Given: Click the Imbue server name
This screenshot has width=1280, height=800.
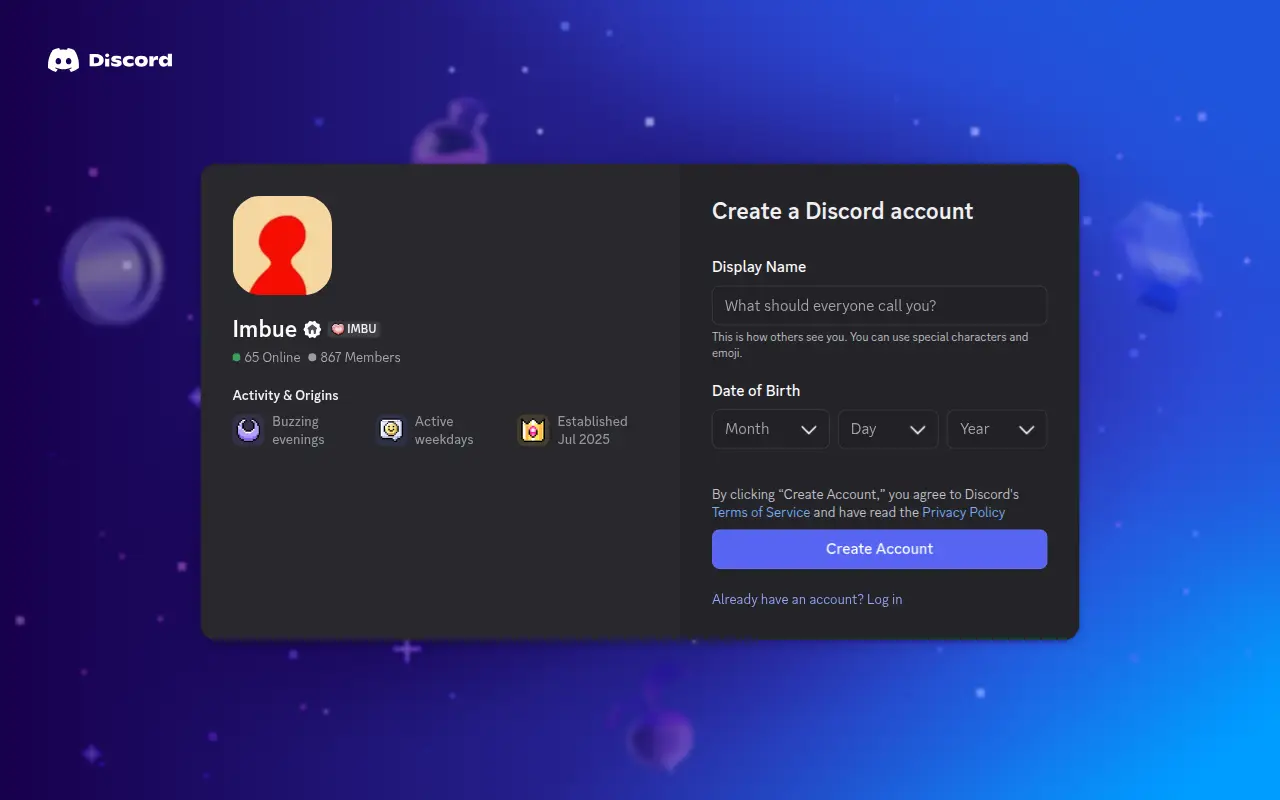Looking at the screenshot, I should (265, 329).
